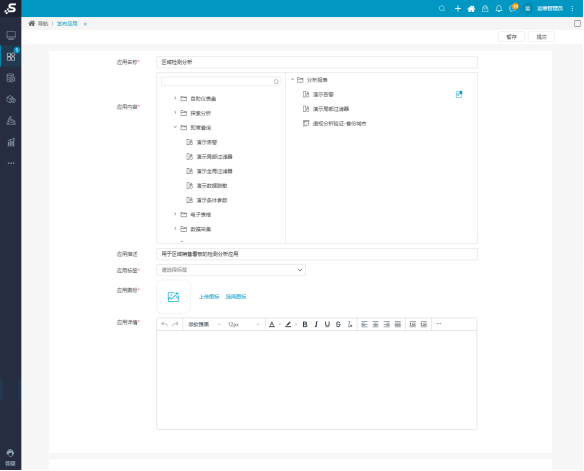Expand the 探索分析 folder

point(175,113)
